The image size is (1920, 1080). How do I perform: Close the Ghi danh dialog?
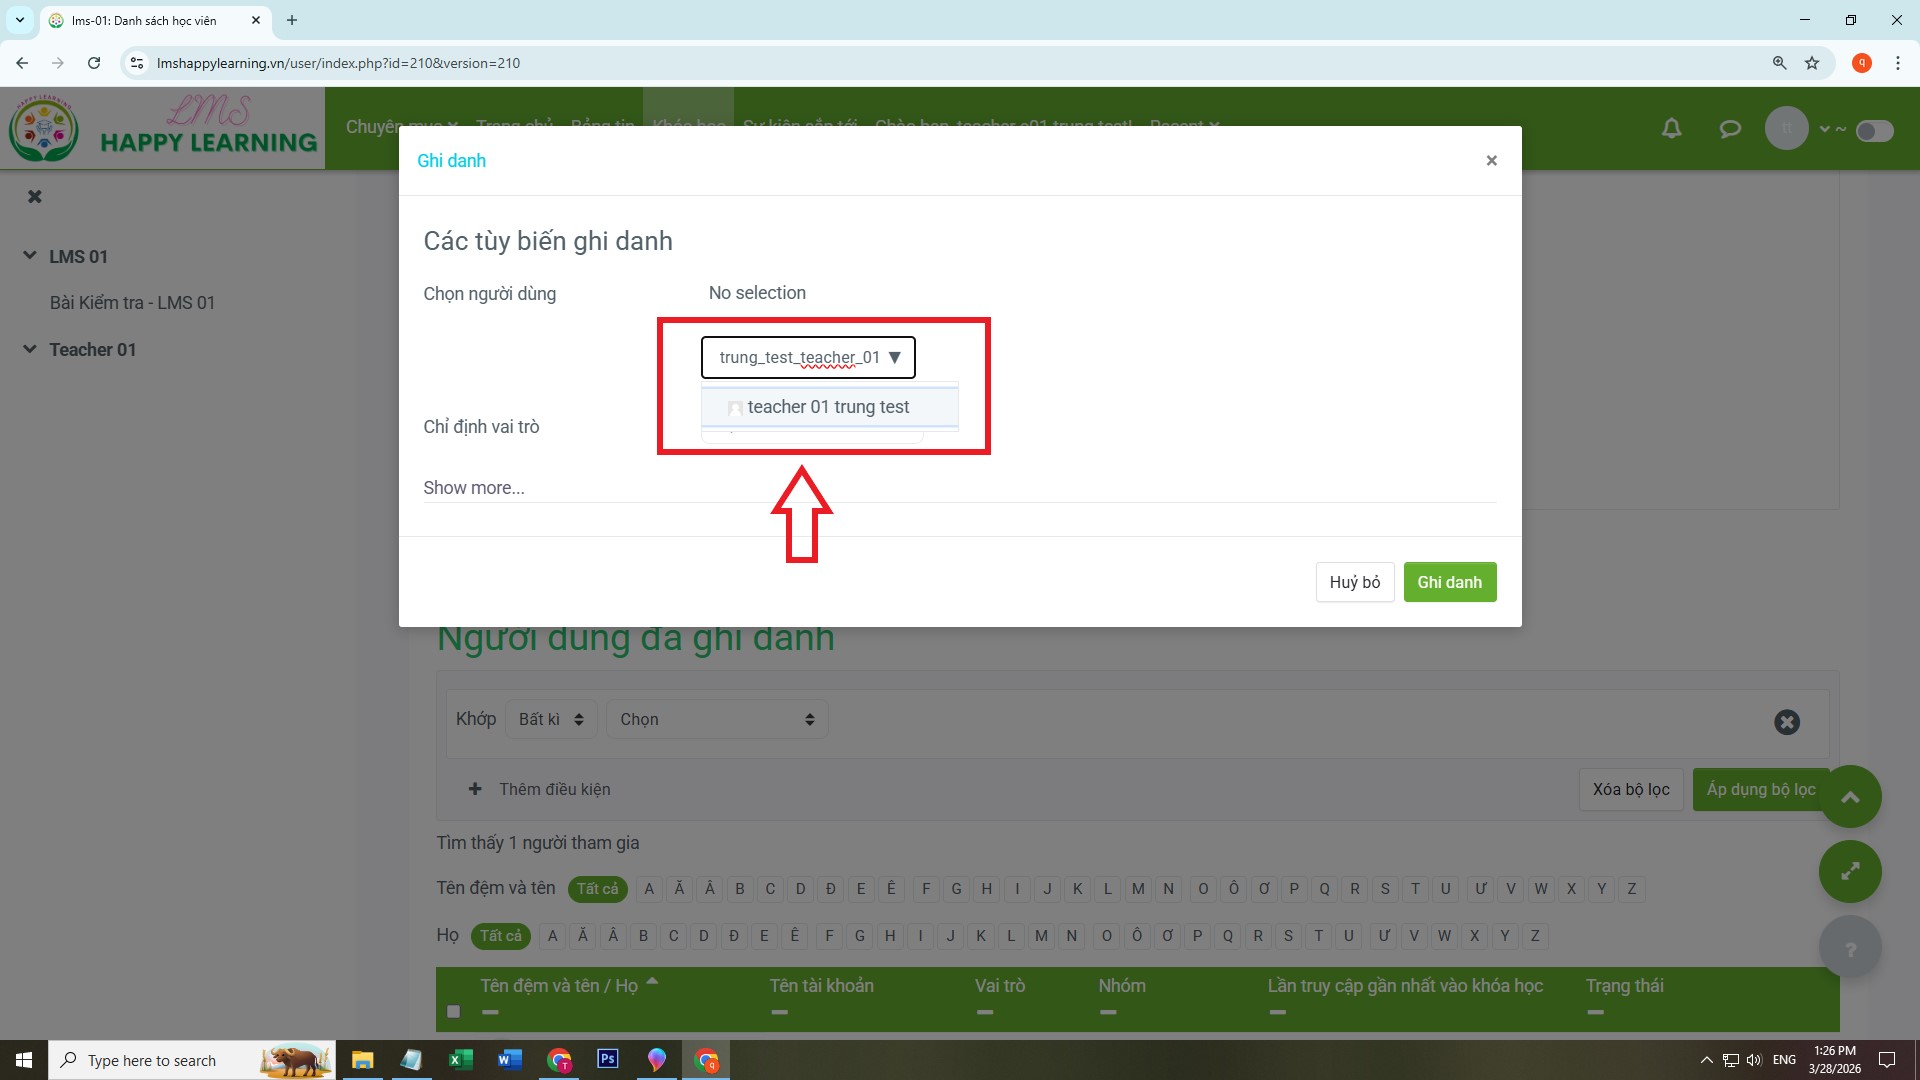(1491, 161)
